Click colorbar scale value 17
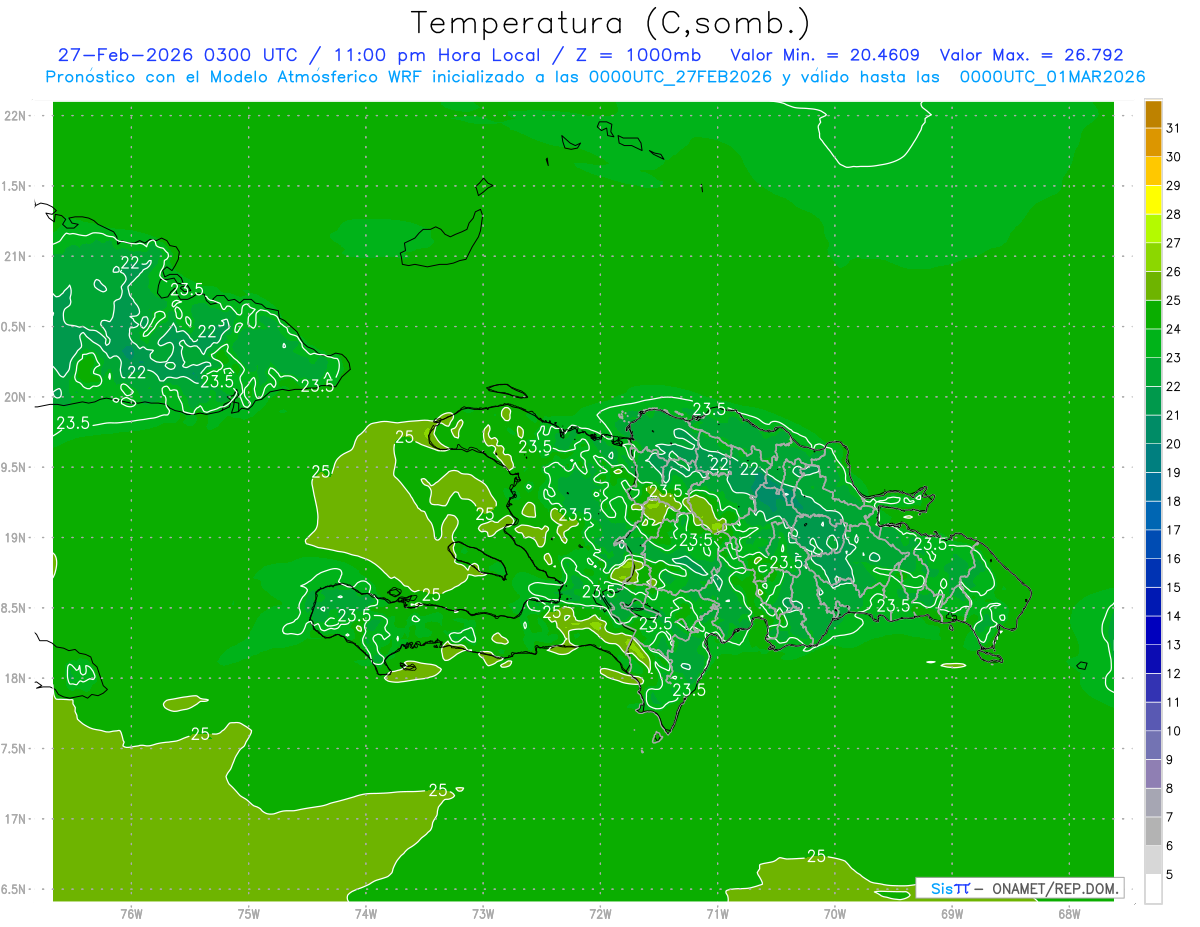The image size is (1200, 927). click(x=1174, y=530)
